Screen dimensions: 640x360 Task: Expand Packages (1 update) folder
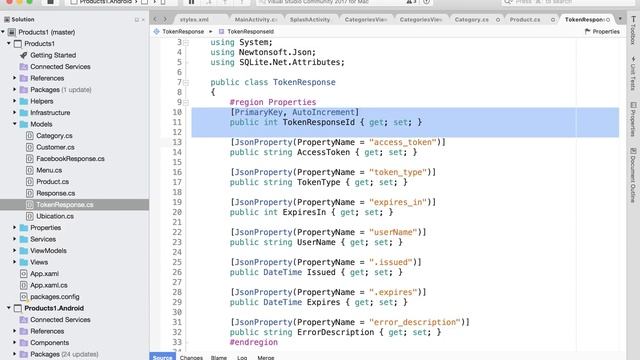[x=15, y=89]
